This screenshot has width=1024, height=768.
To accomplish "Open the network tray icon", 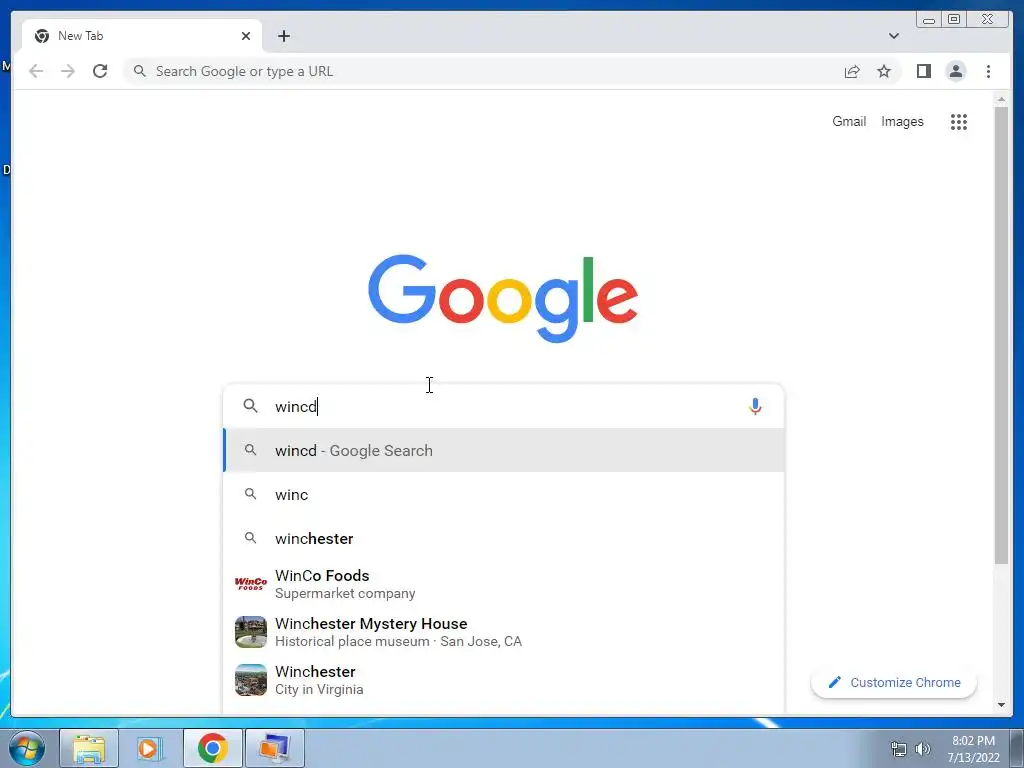I will pyautogui.click(x=899, y=749).
